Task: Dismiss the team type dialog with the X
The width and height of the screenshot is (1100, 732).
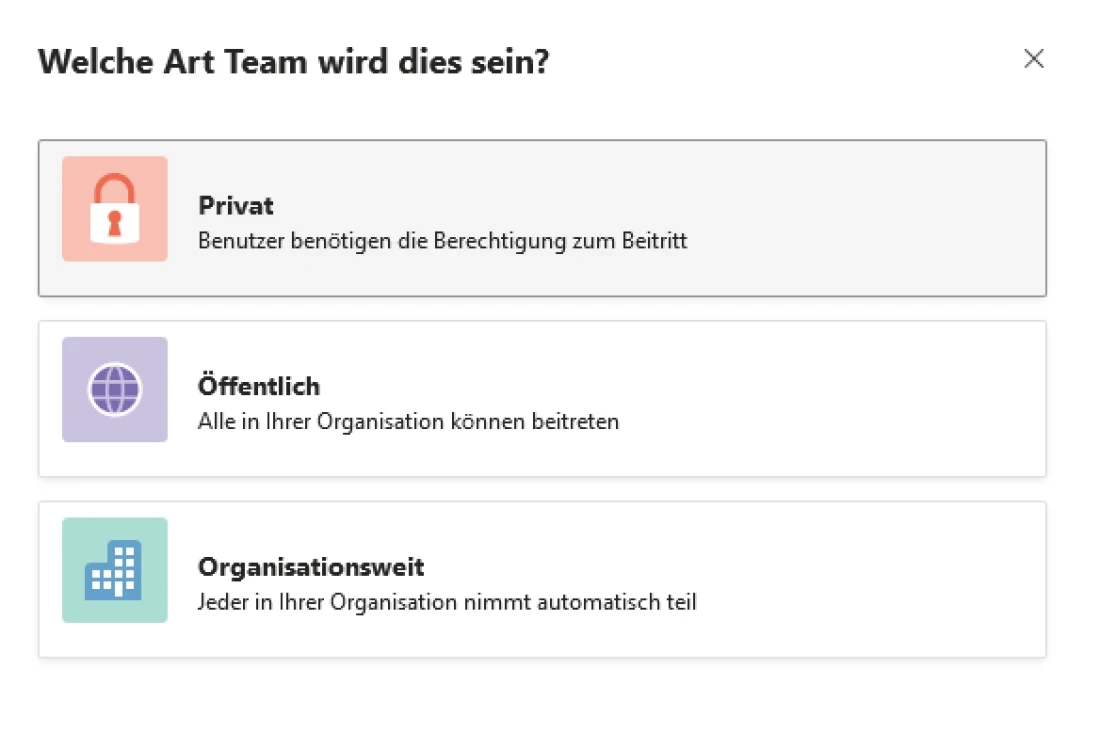Action: click(1034, 59)
